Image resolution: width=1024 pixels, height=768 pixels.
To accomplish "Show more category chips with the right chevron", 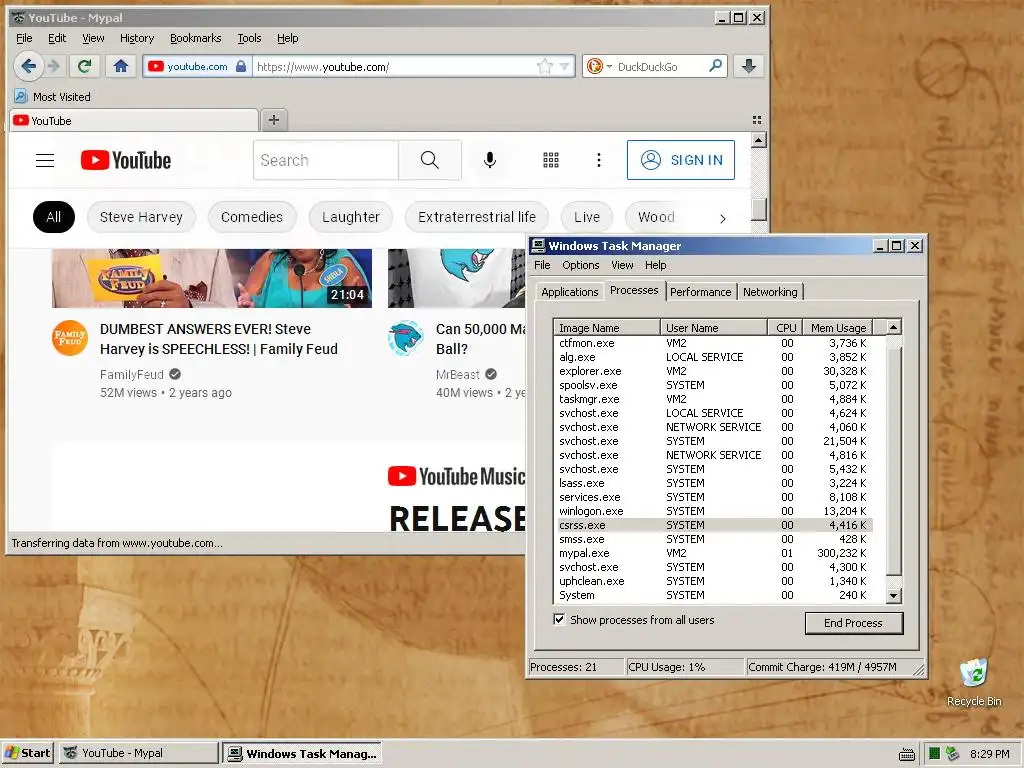I will [x=722, y=218].
